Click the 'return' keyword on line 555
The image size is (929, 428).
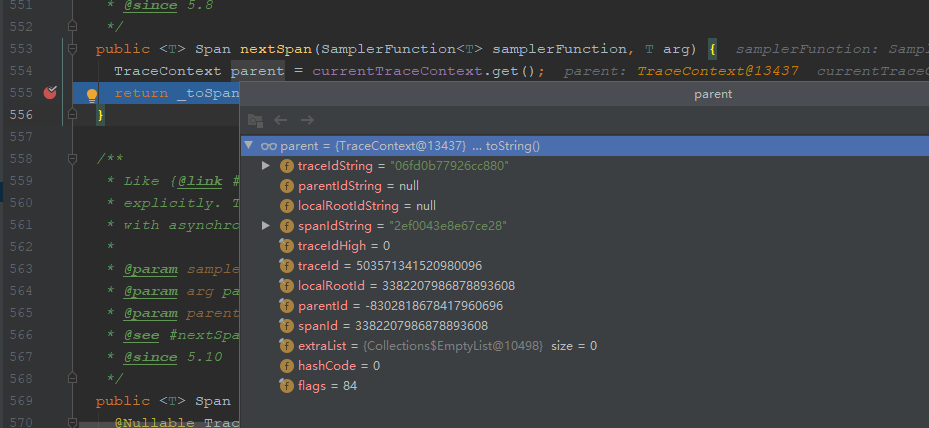pos(141,93)
